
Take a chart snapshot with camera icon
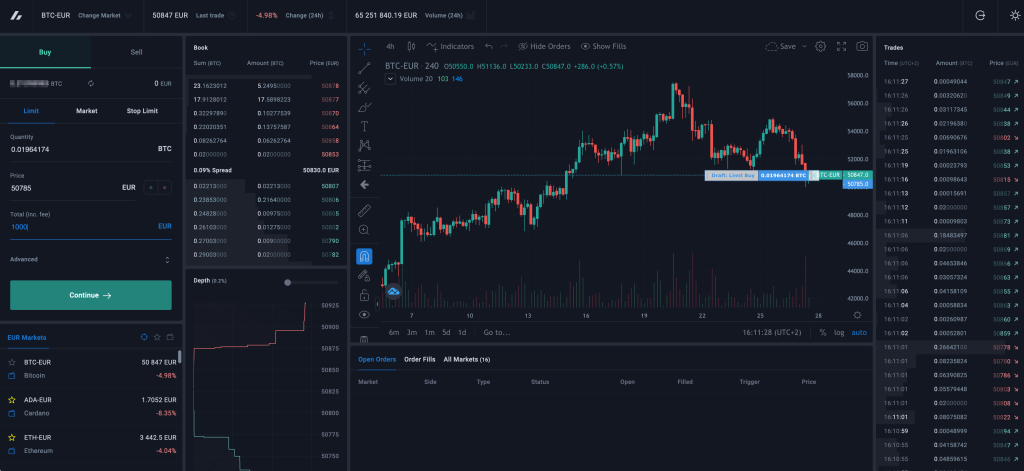pos(861,46)
